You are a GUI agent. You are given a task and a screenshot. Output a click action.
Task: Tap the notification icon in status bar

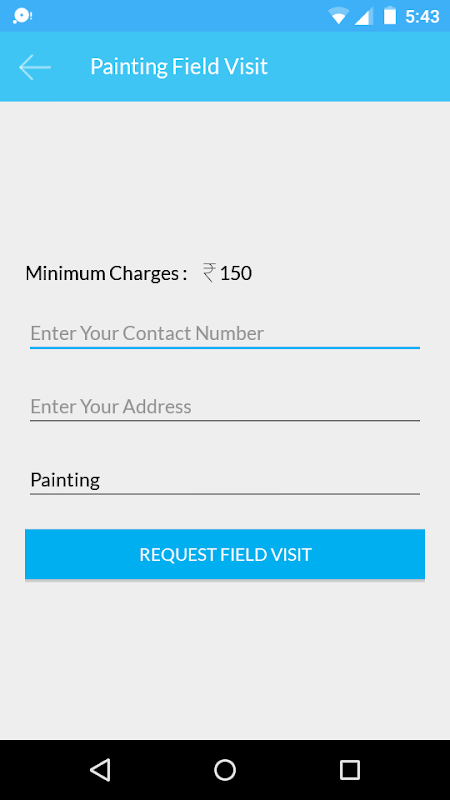pos(22,16)
